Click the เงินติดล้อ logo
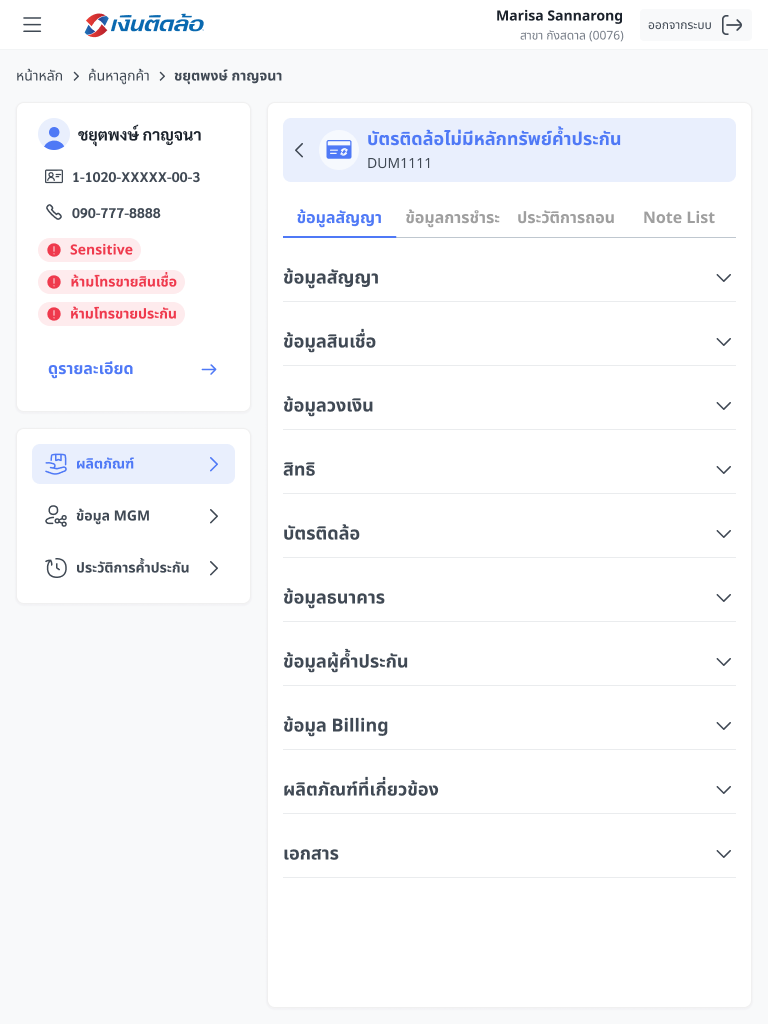Viewport: 768px width, 1024px height. [x=144, y=25]
